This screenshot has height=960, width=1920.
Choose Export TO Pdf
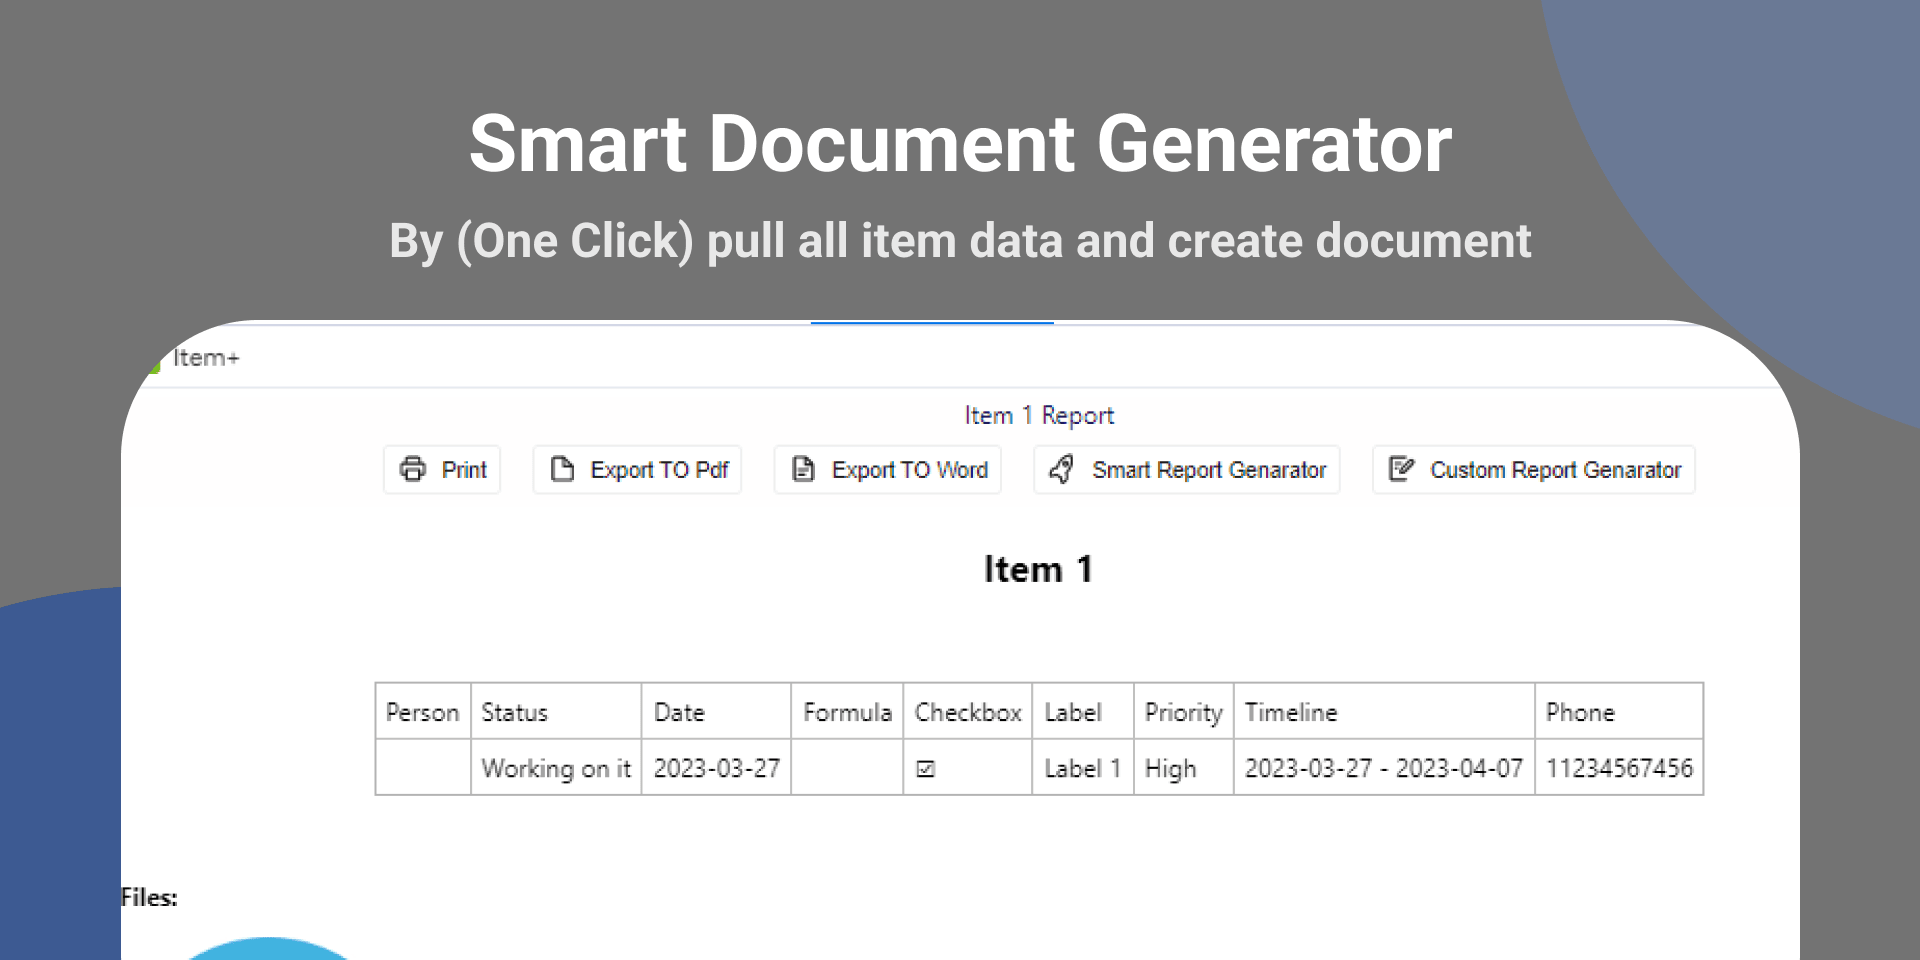637,470
